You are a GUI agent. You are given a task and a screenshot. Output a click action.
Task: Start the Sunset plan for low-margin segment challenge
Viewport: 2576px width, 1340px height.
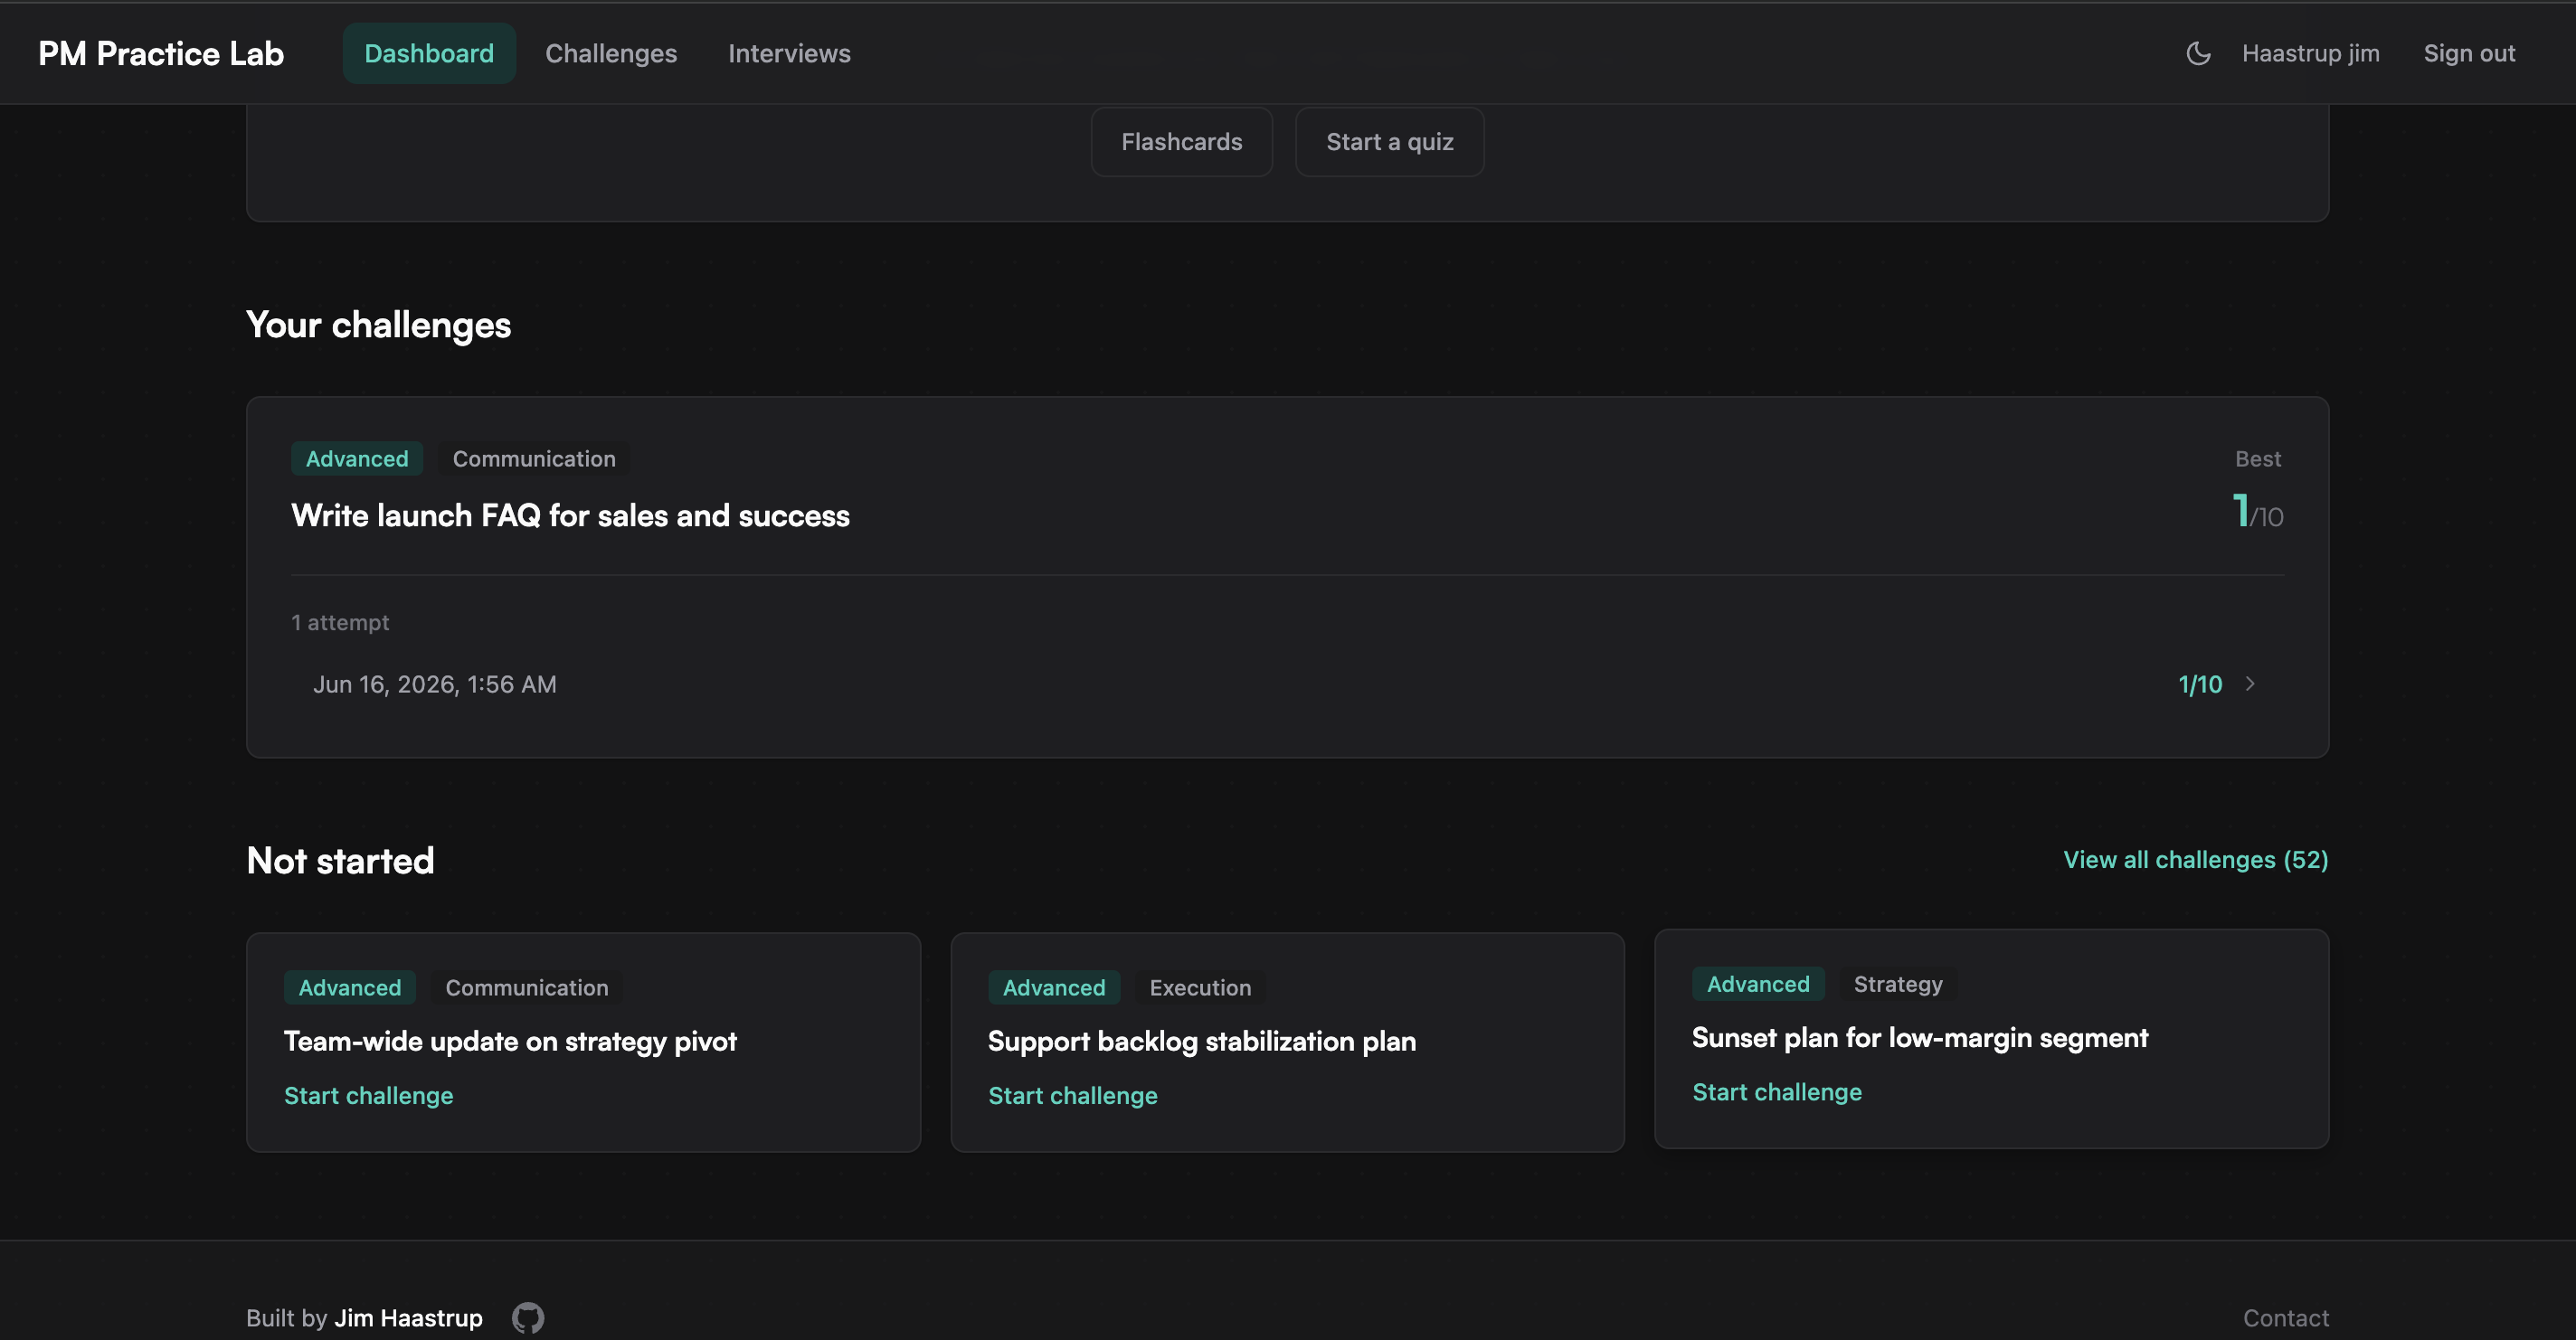tap(1776, 1092)
